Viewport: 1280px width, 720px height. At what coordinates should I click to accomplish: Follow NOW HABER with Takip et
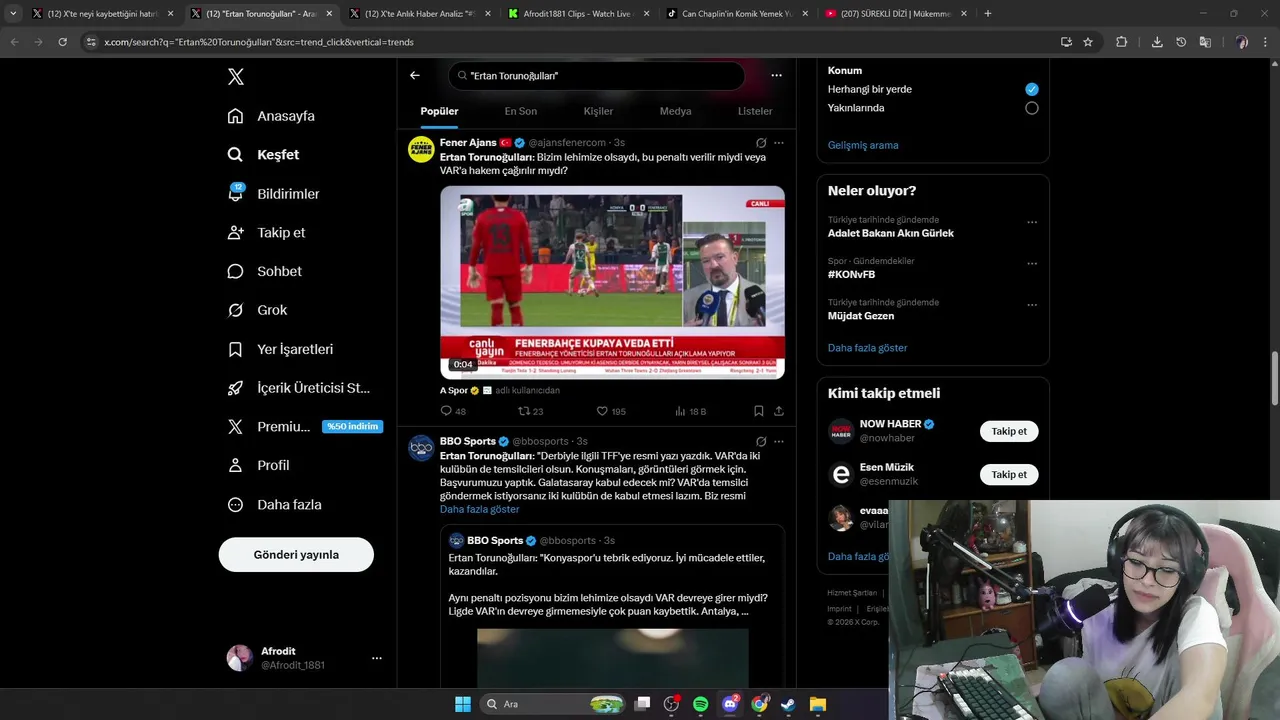(x=1009, y=431)
